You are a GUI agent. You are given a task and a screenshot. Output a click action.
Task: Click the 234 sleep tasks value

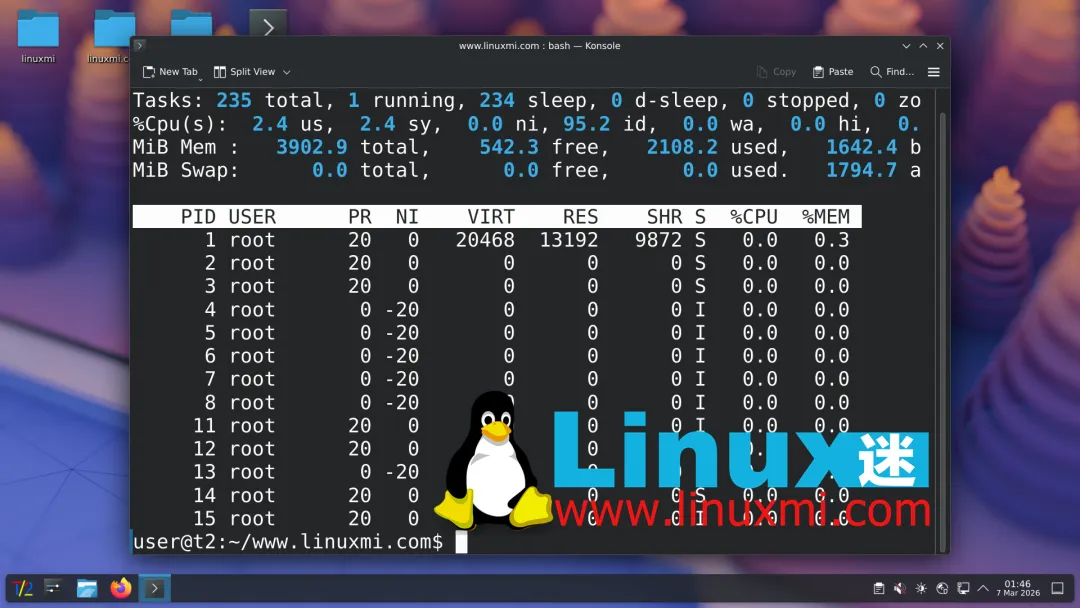coord(497,101)
